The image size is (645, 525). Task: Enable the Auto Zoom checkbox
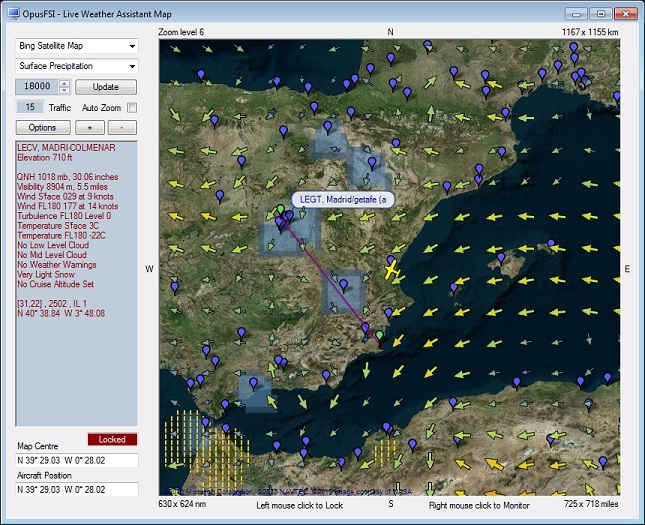(x=132, y=108)
